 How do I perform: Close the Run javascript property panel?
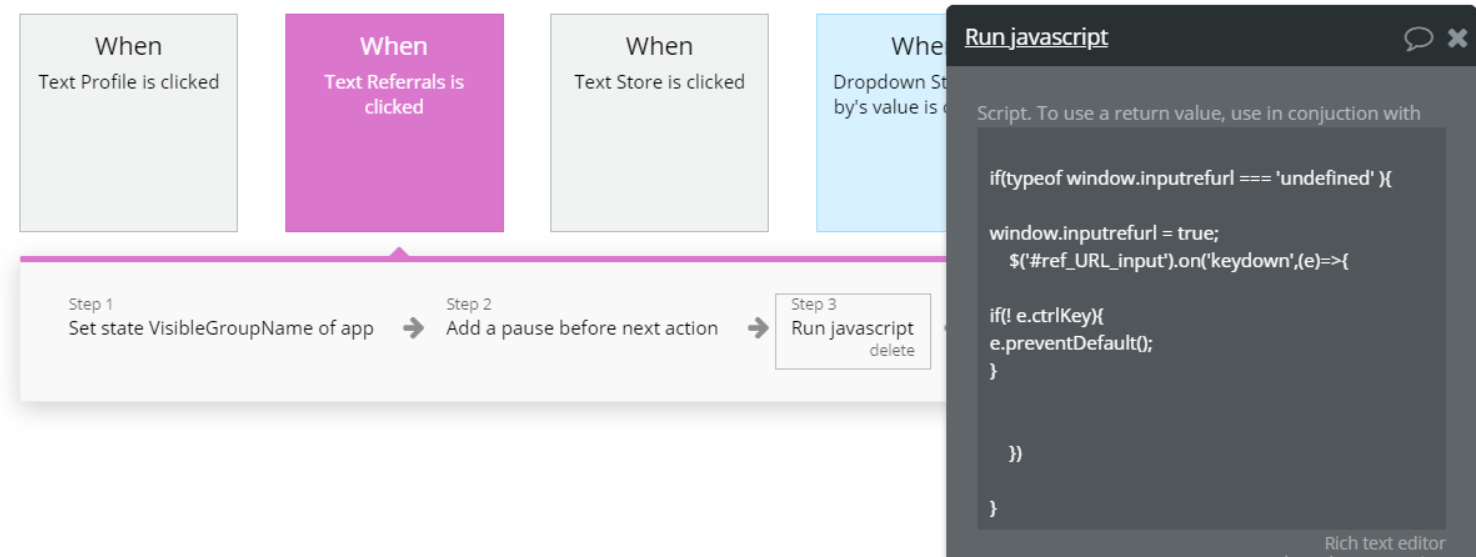click(x=1457, y=39)
